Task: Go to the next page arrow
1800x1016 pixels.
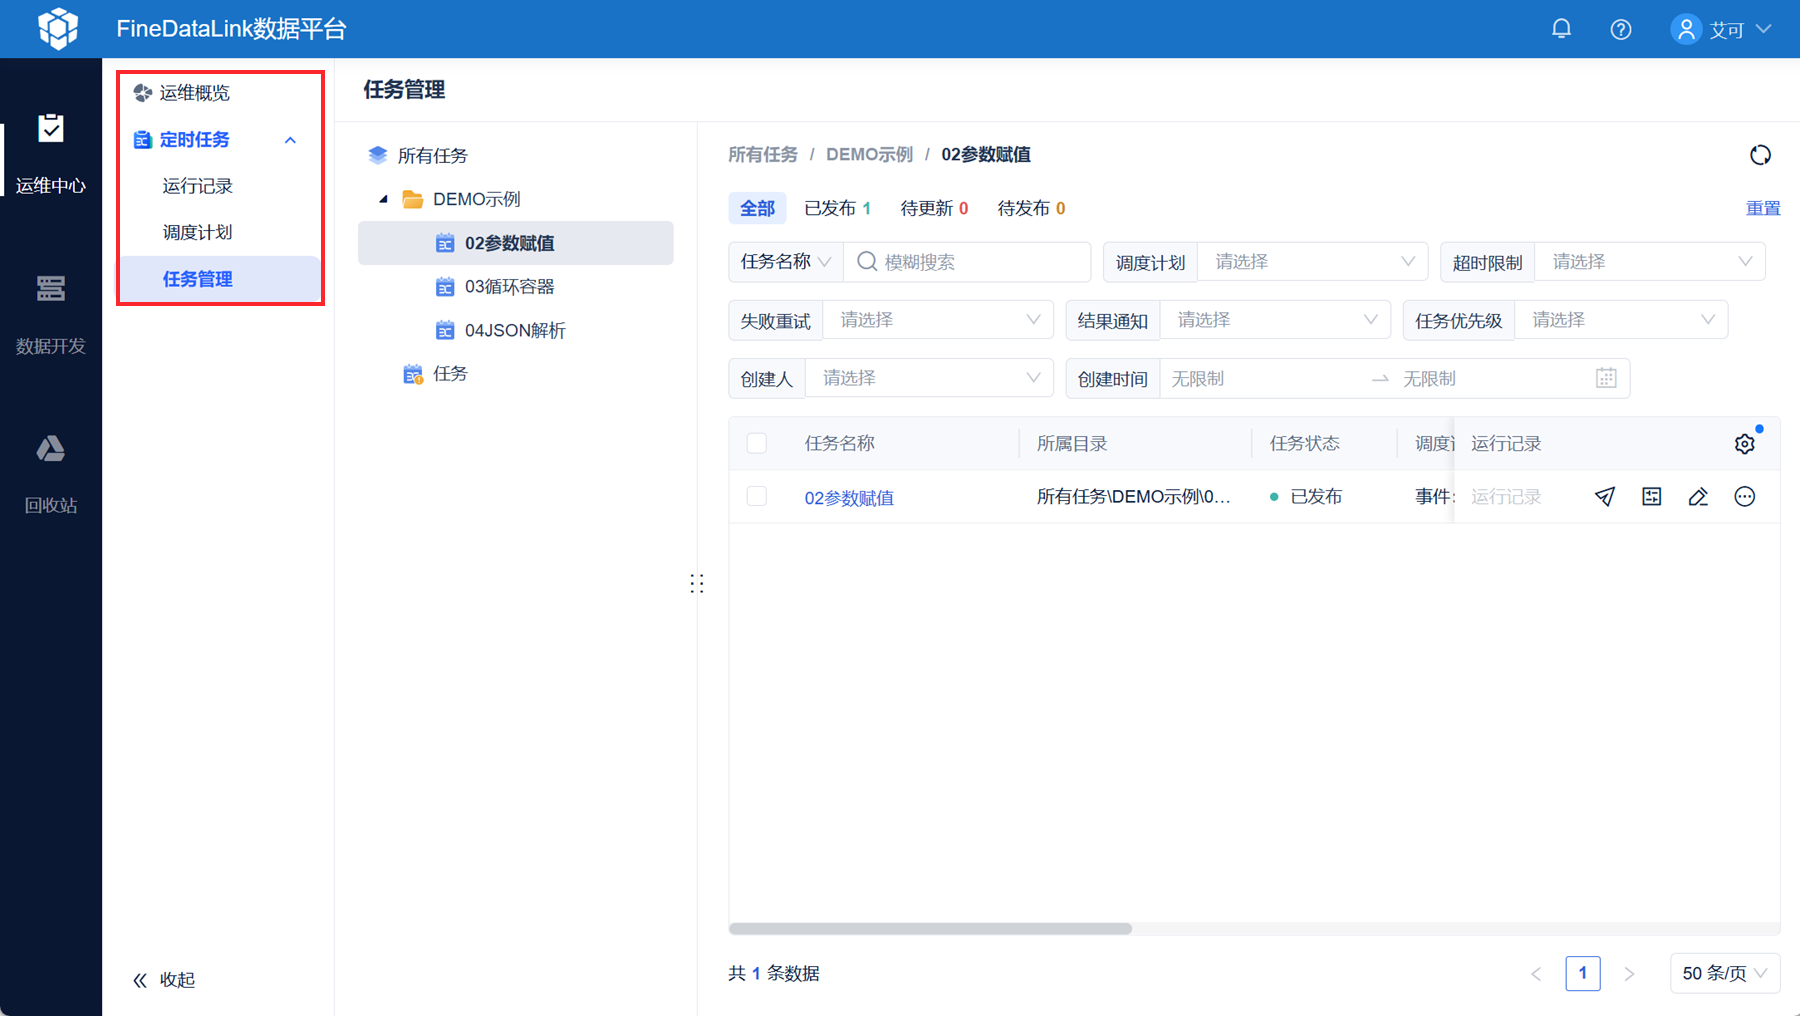Action: click(x=1629, y=973)
